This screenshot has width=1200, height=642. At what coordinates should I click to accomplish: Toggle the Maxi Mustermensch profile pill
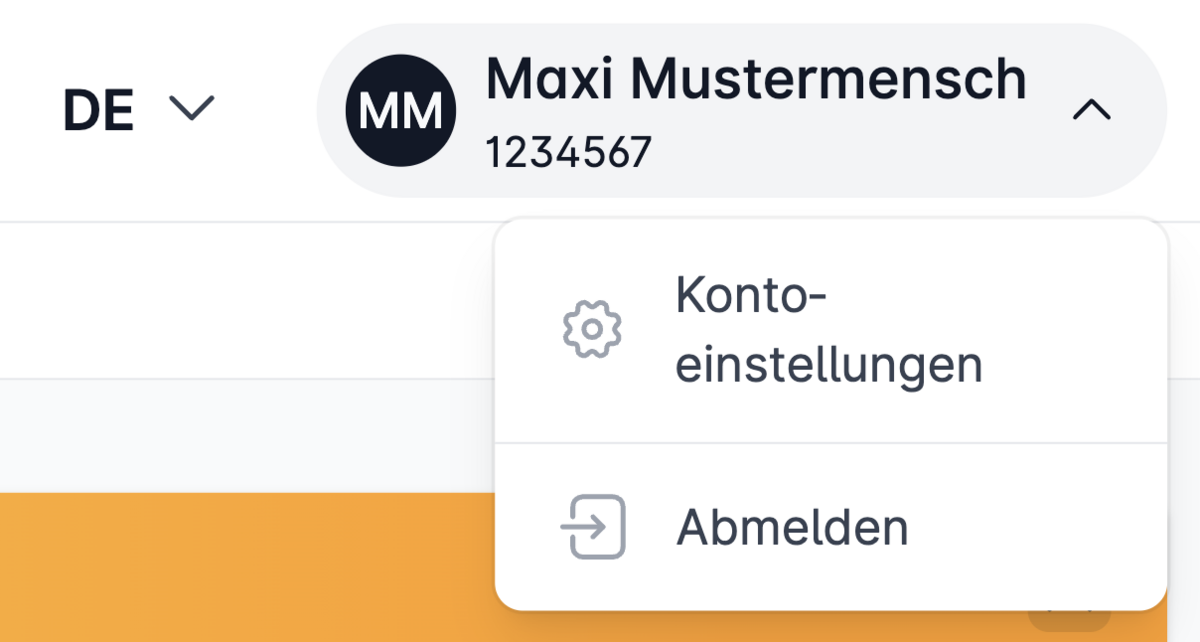tap(741, 110)
